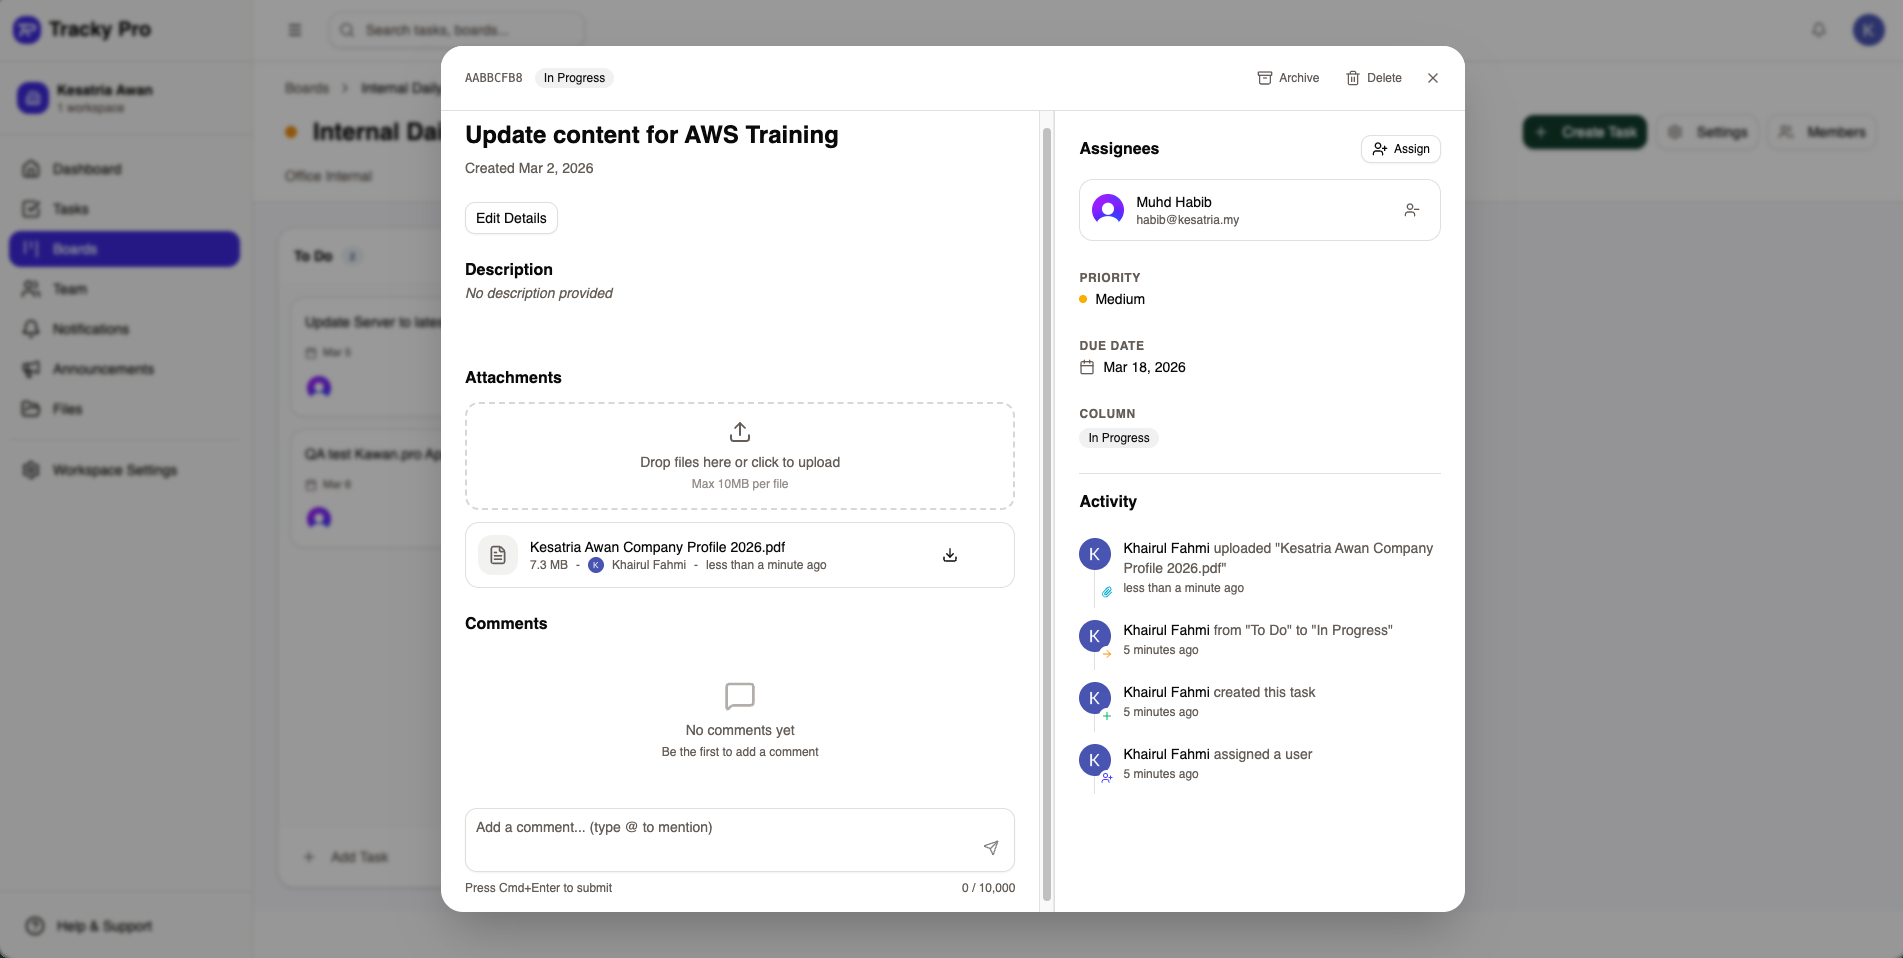Switch to the Dashboard section
Viewport: 1903px width, 958px height.
coord(87,168)
